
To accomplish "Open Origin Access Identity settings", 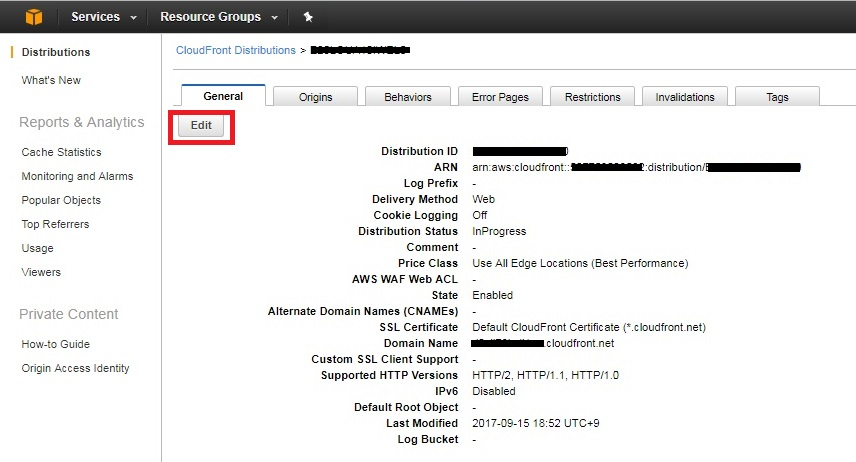I will (75, 369).
